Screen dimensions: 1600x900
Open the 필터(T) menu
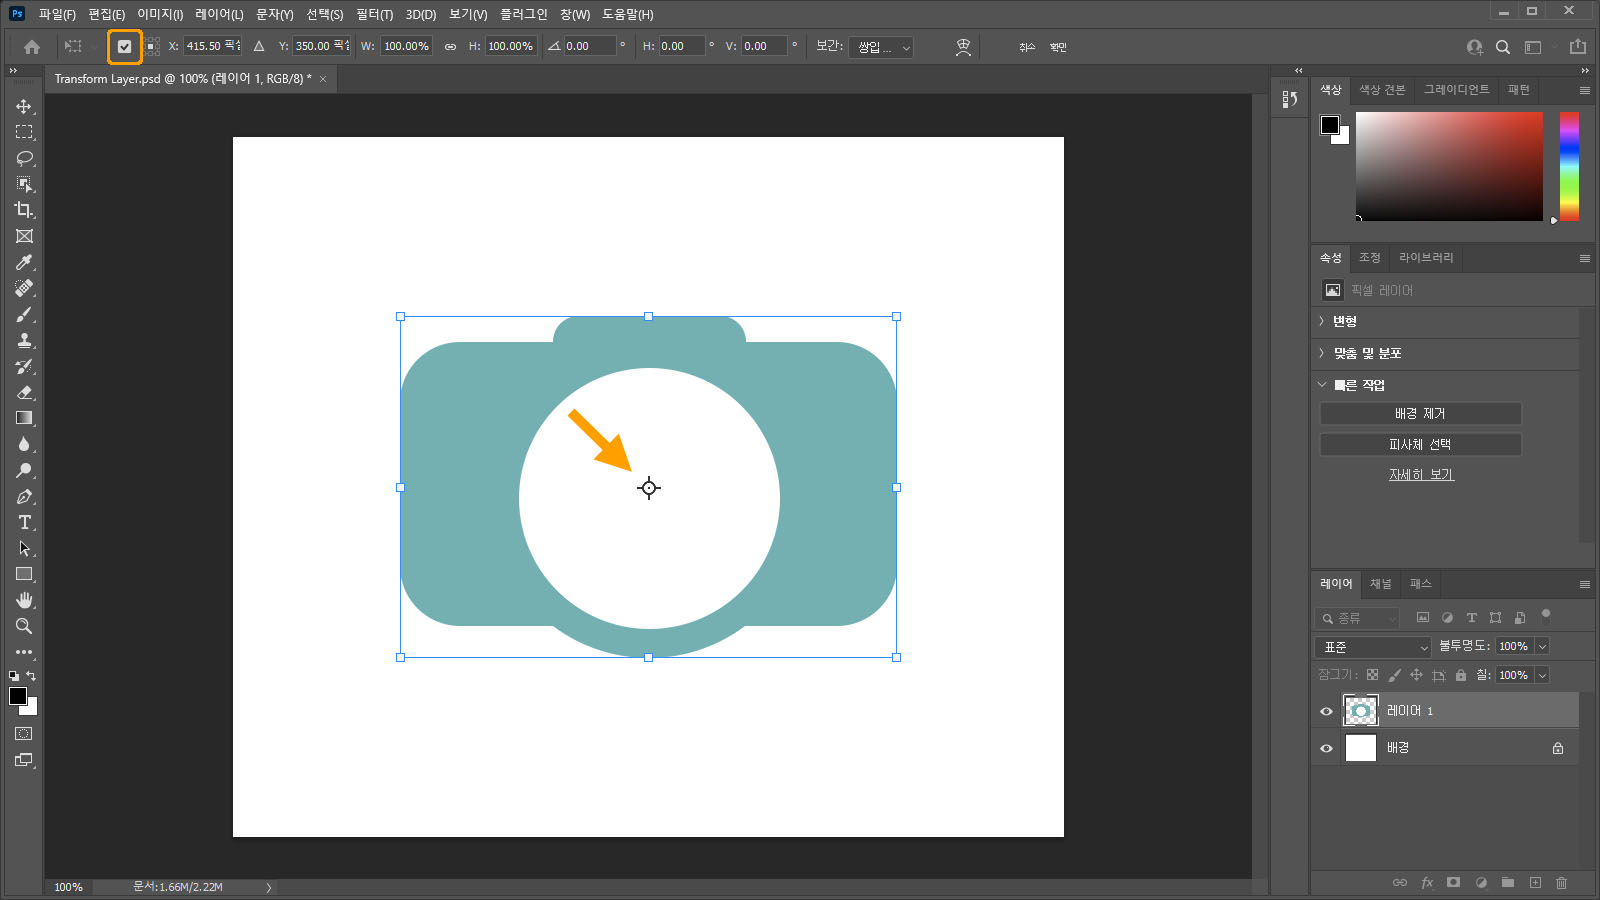pyautogui.click(x=374, y=14)
